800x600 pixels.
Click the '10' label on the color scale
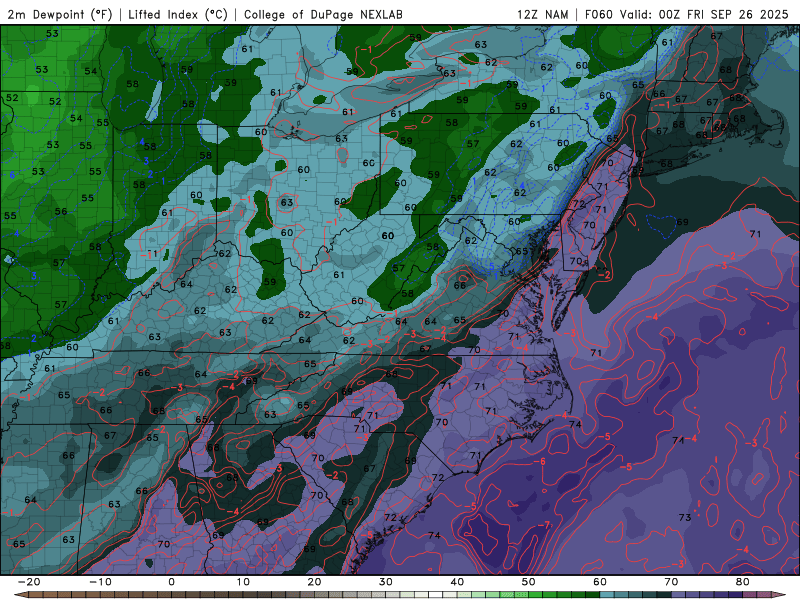[243, 582]
